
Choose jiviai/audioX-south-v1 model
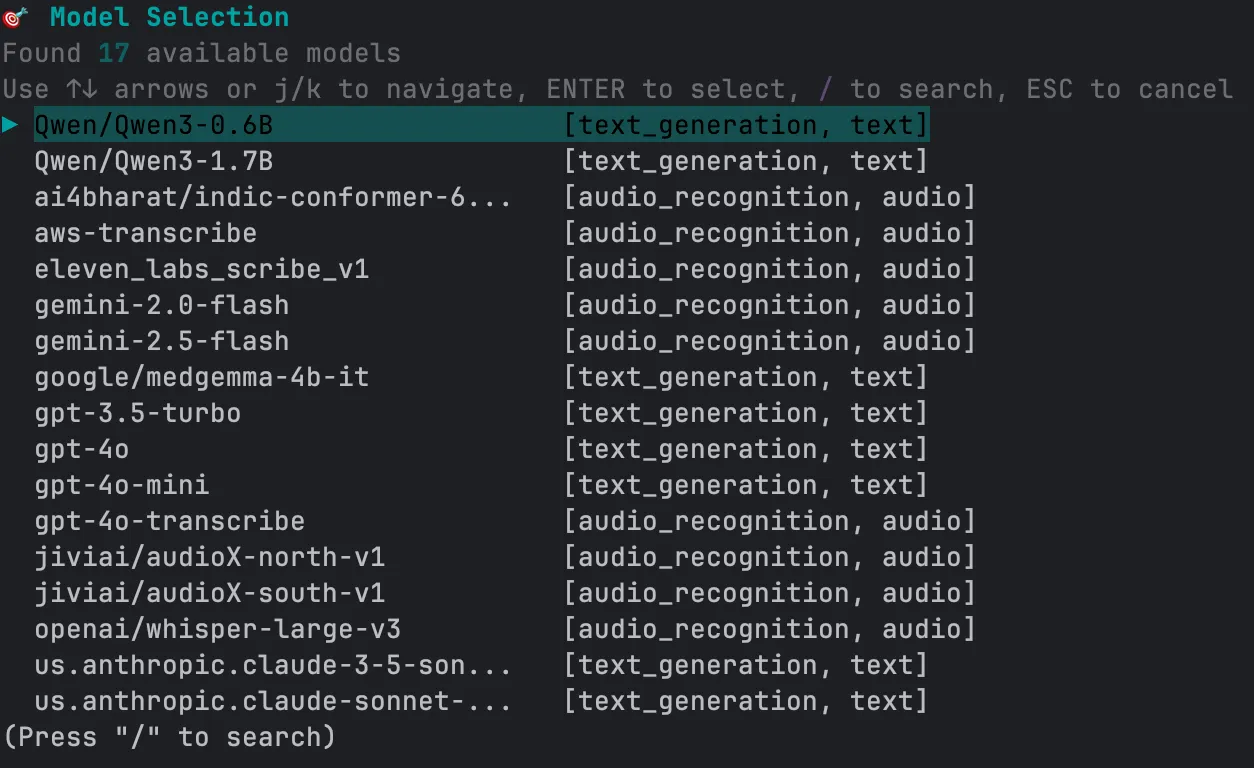click(x=505, y=593)
